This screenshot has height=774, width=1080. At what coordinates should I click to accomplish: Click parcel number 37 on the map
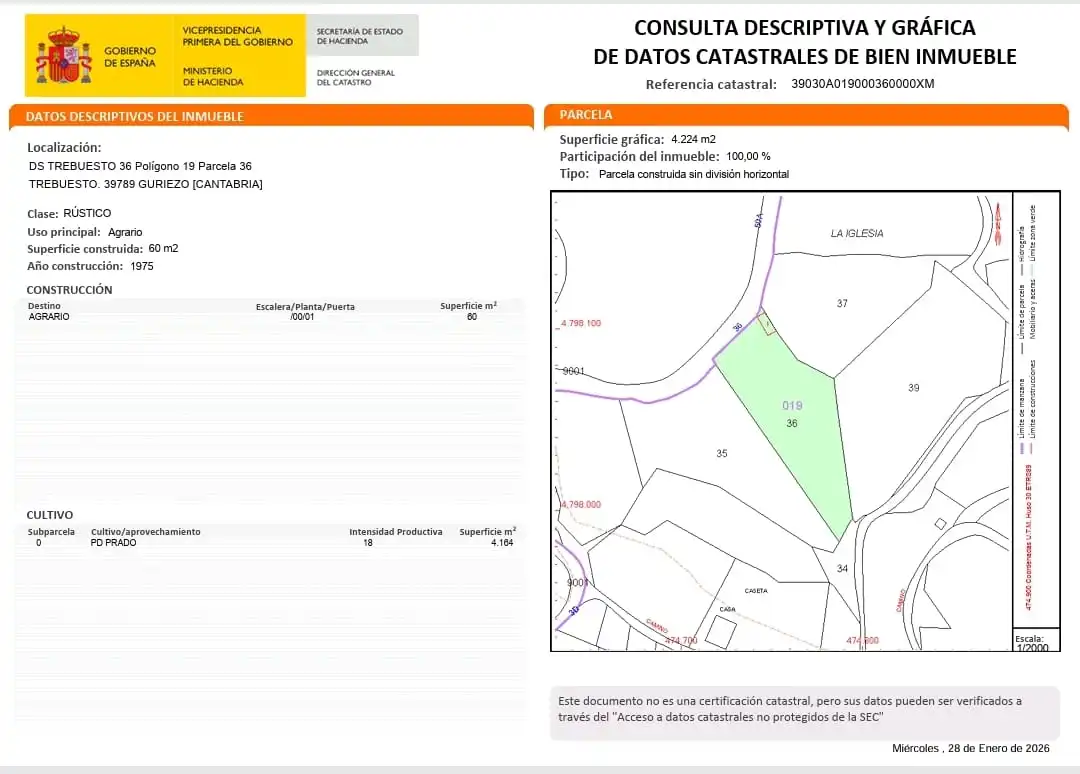pos(842,303)
